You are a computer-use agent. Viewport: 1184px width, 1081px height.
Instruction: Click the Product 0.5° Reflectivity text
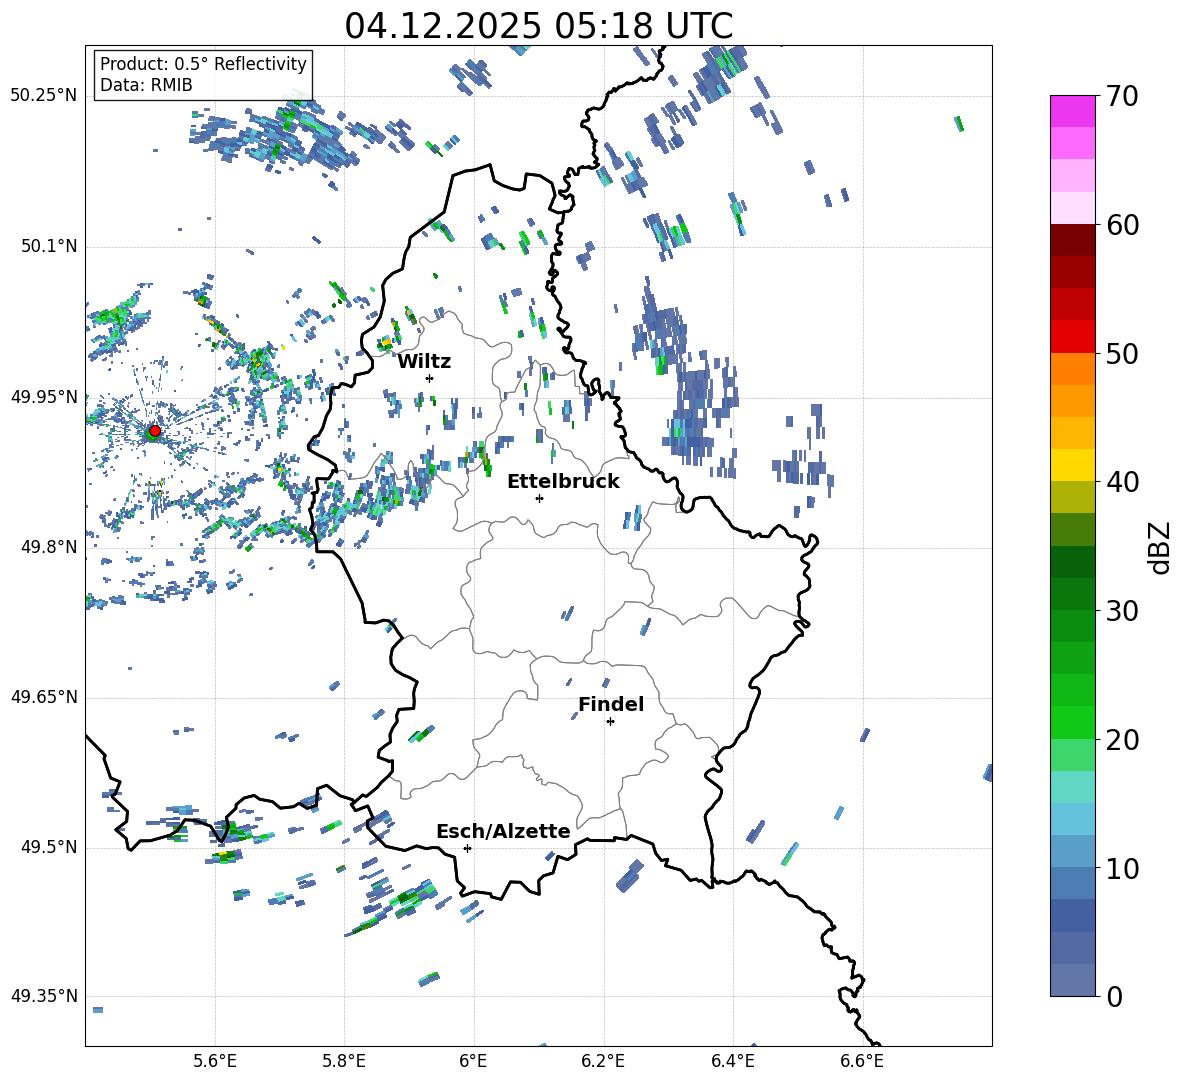coord(203,64)
